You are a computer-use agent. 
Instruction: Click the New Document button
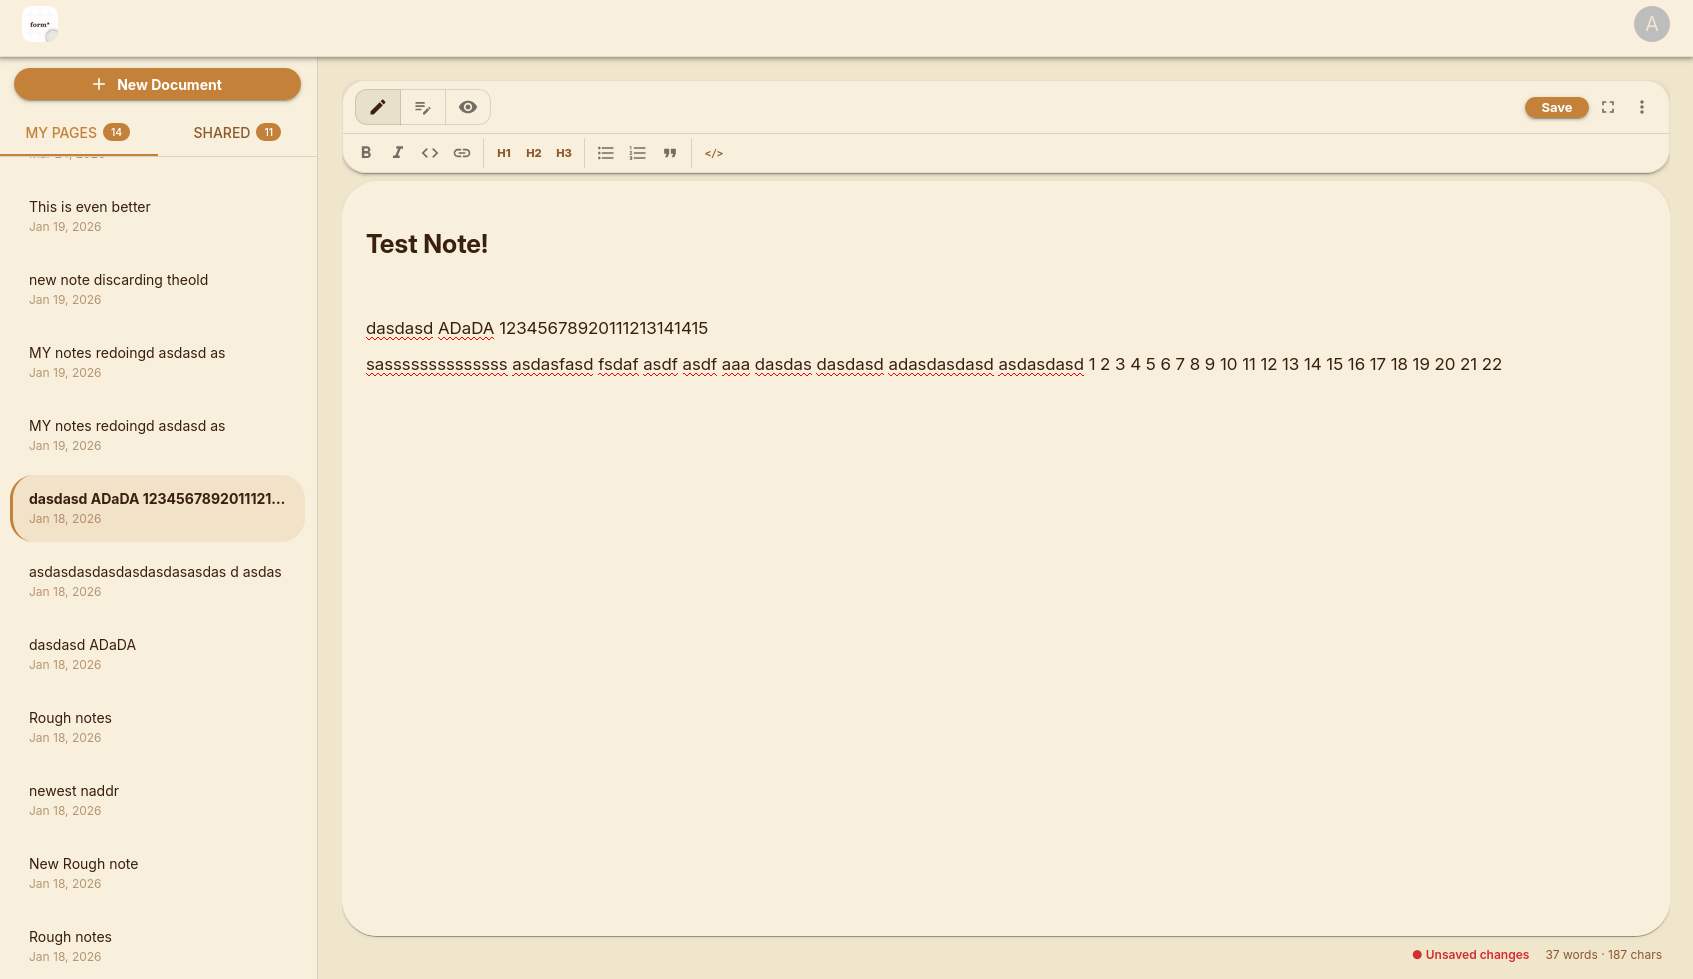coord(157,85)
